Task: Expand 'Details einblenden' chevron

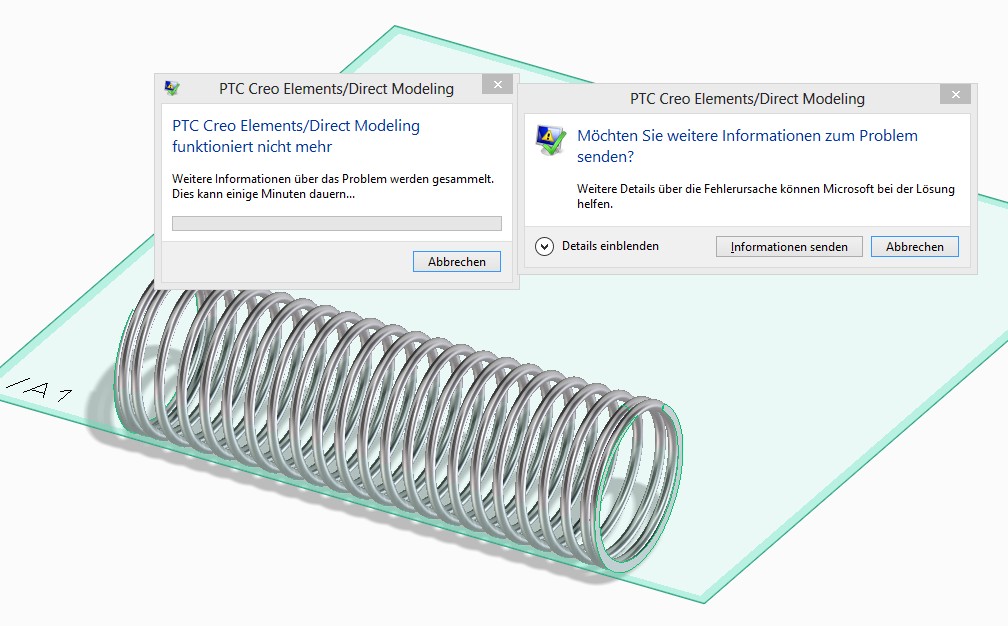Action: (x=544, y=246)
